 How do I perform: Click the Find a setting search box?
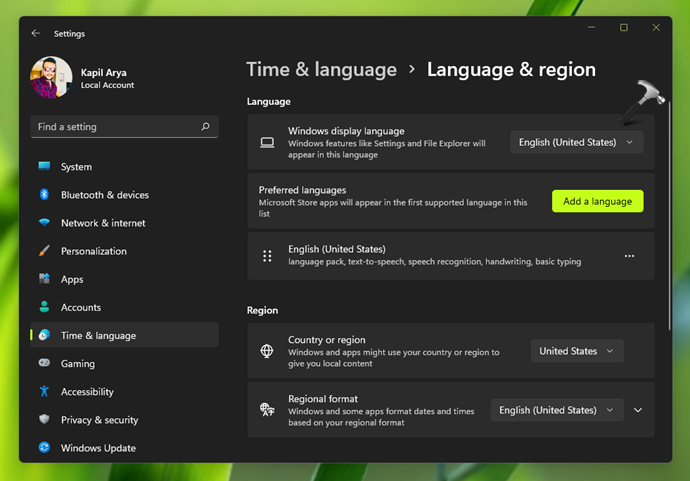coord(115,127)
